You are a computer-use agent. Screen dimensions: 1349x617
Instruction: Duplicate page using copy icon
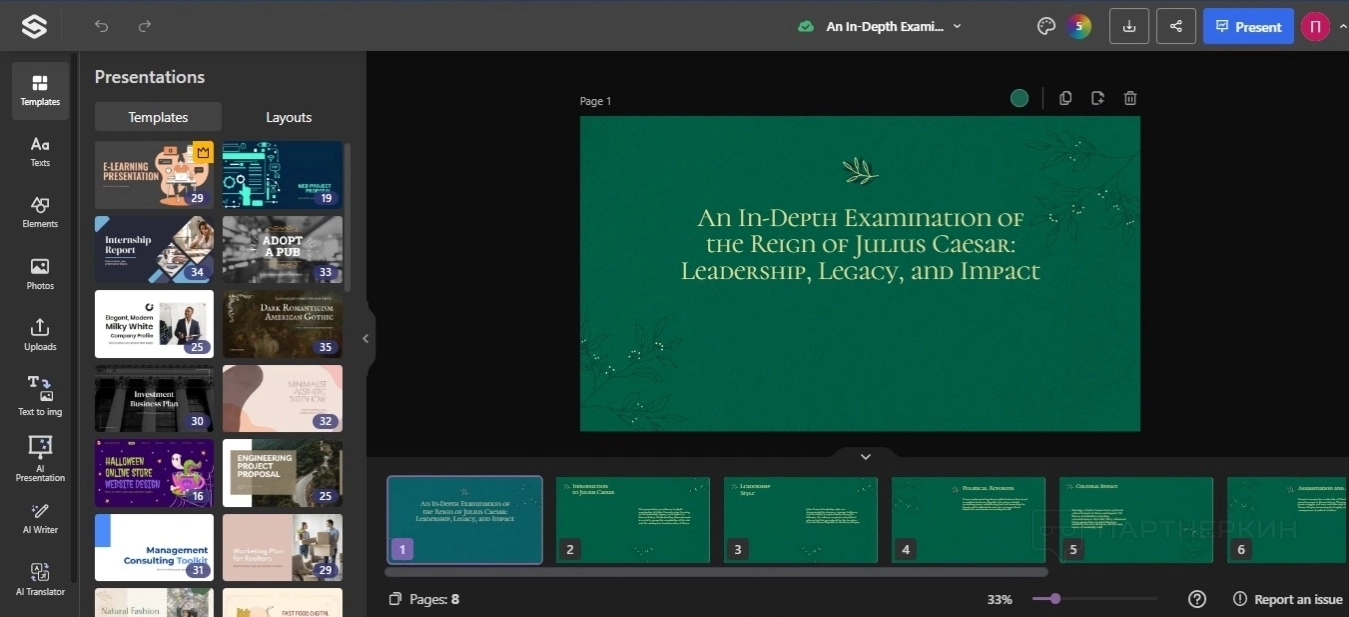coord(1065,98)
